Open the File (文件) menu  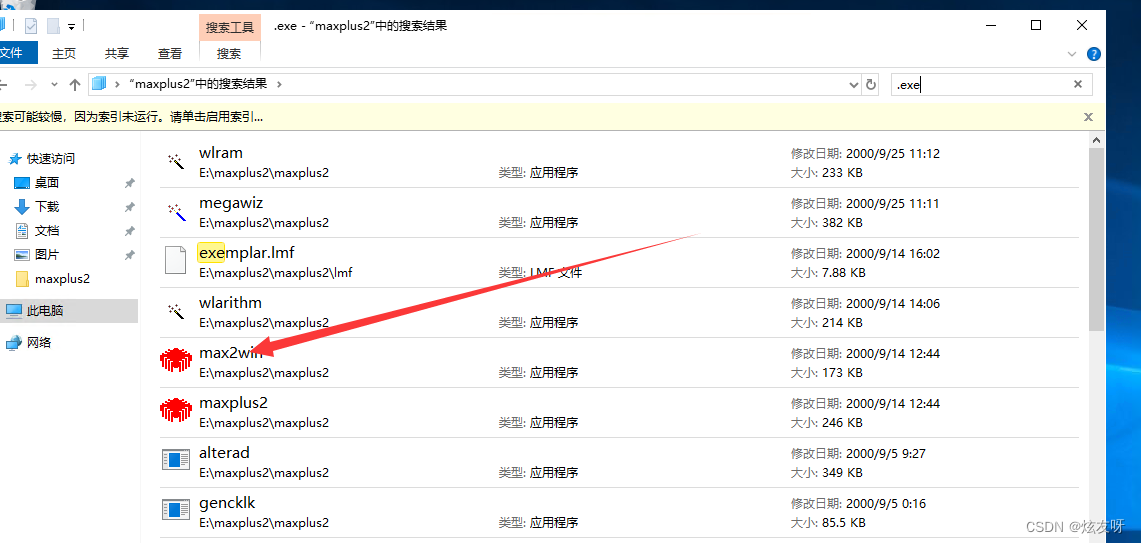tap(10, 53)
